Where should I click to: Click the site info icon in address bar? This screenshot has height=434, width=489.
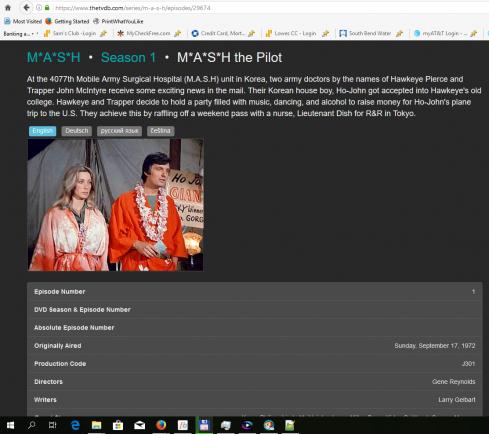(x=38, y=7)
